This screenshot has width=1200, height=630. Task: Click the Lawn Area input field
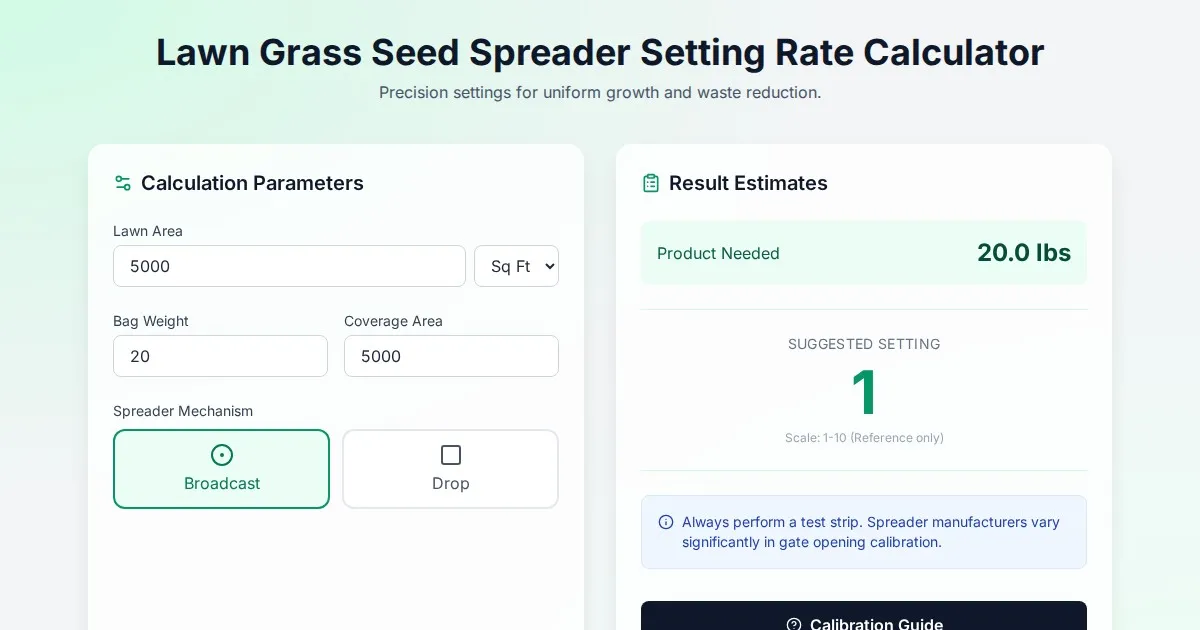pos(289,266)
